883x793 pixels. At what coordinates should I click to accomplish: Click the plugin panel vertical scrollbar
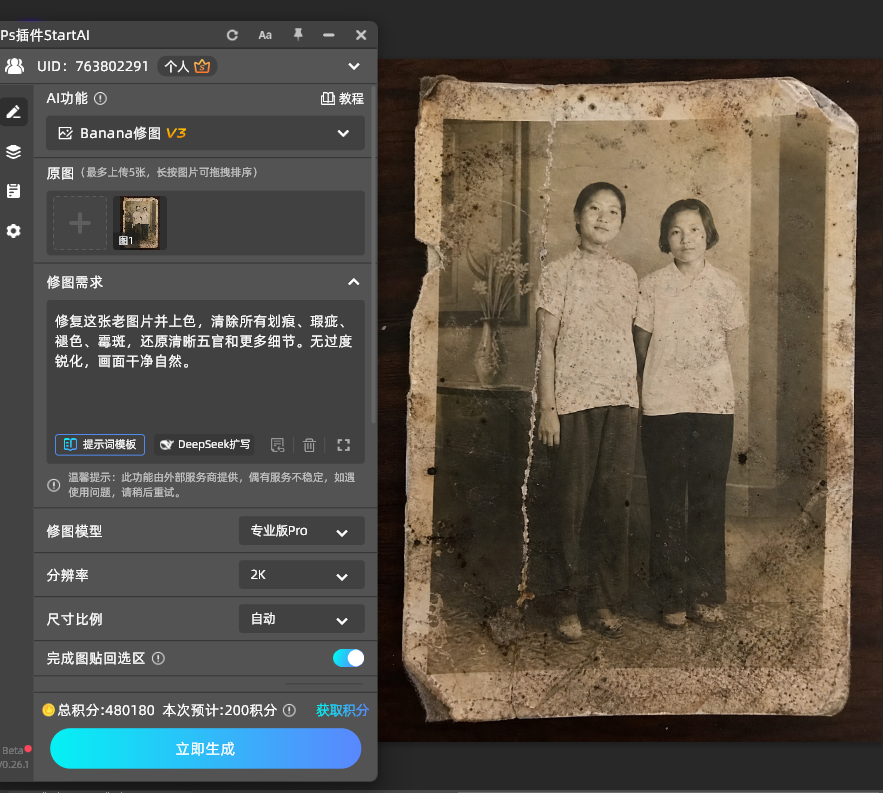[373, 253]
